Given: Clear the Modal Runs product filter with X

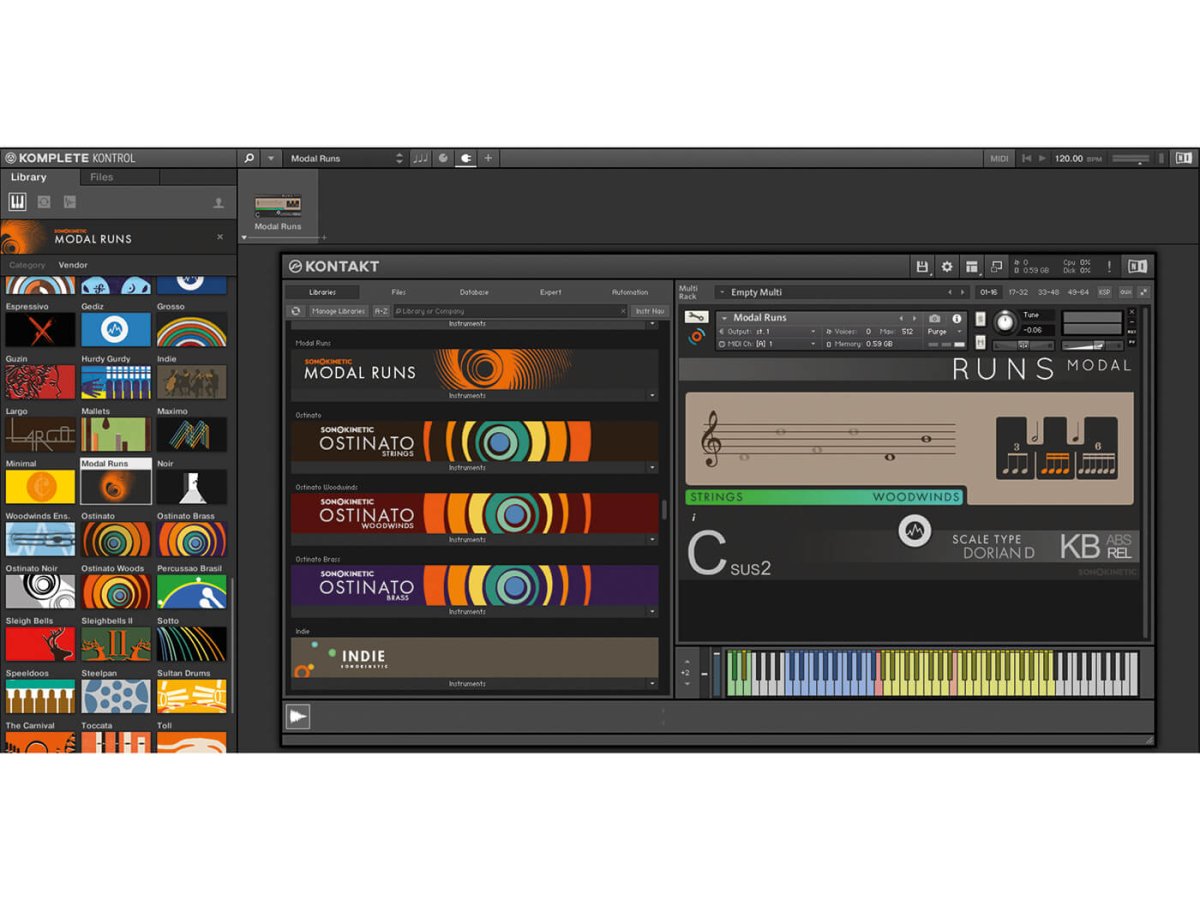Looking at the screenshot, I should [x=220, y=237].
